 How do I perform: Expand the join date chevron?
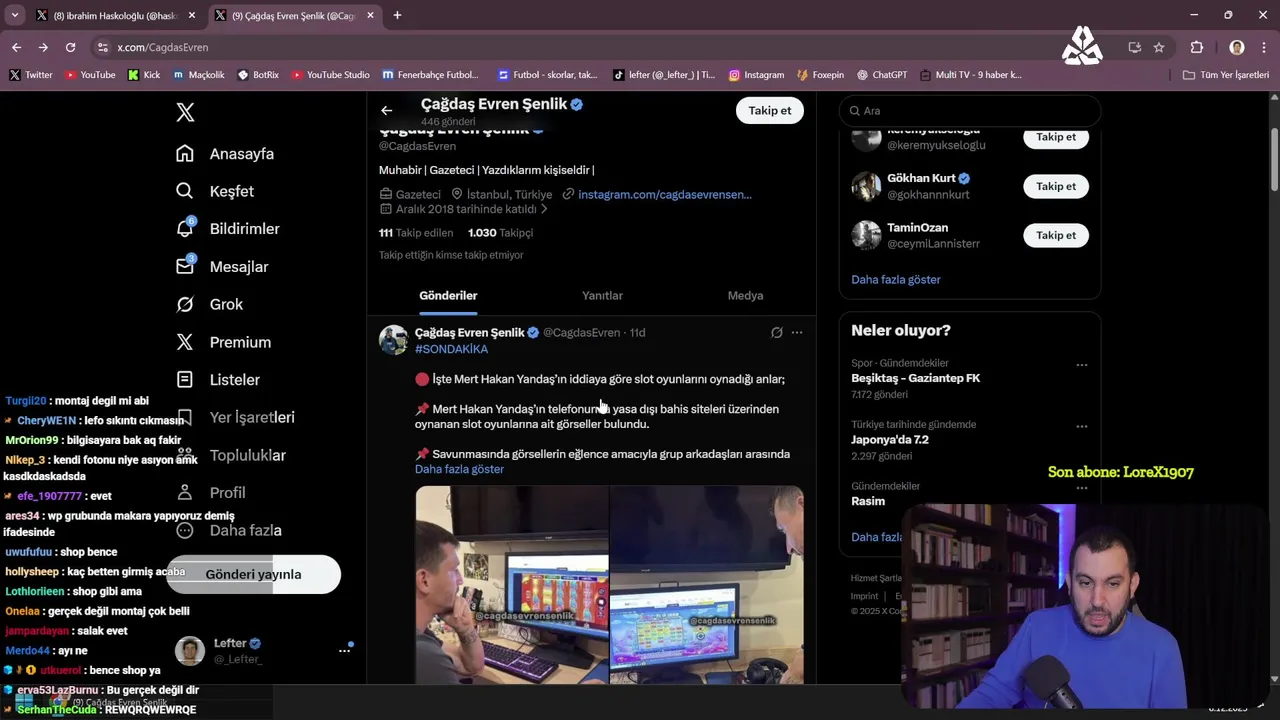(544, 210)
